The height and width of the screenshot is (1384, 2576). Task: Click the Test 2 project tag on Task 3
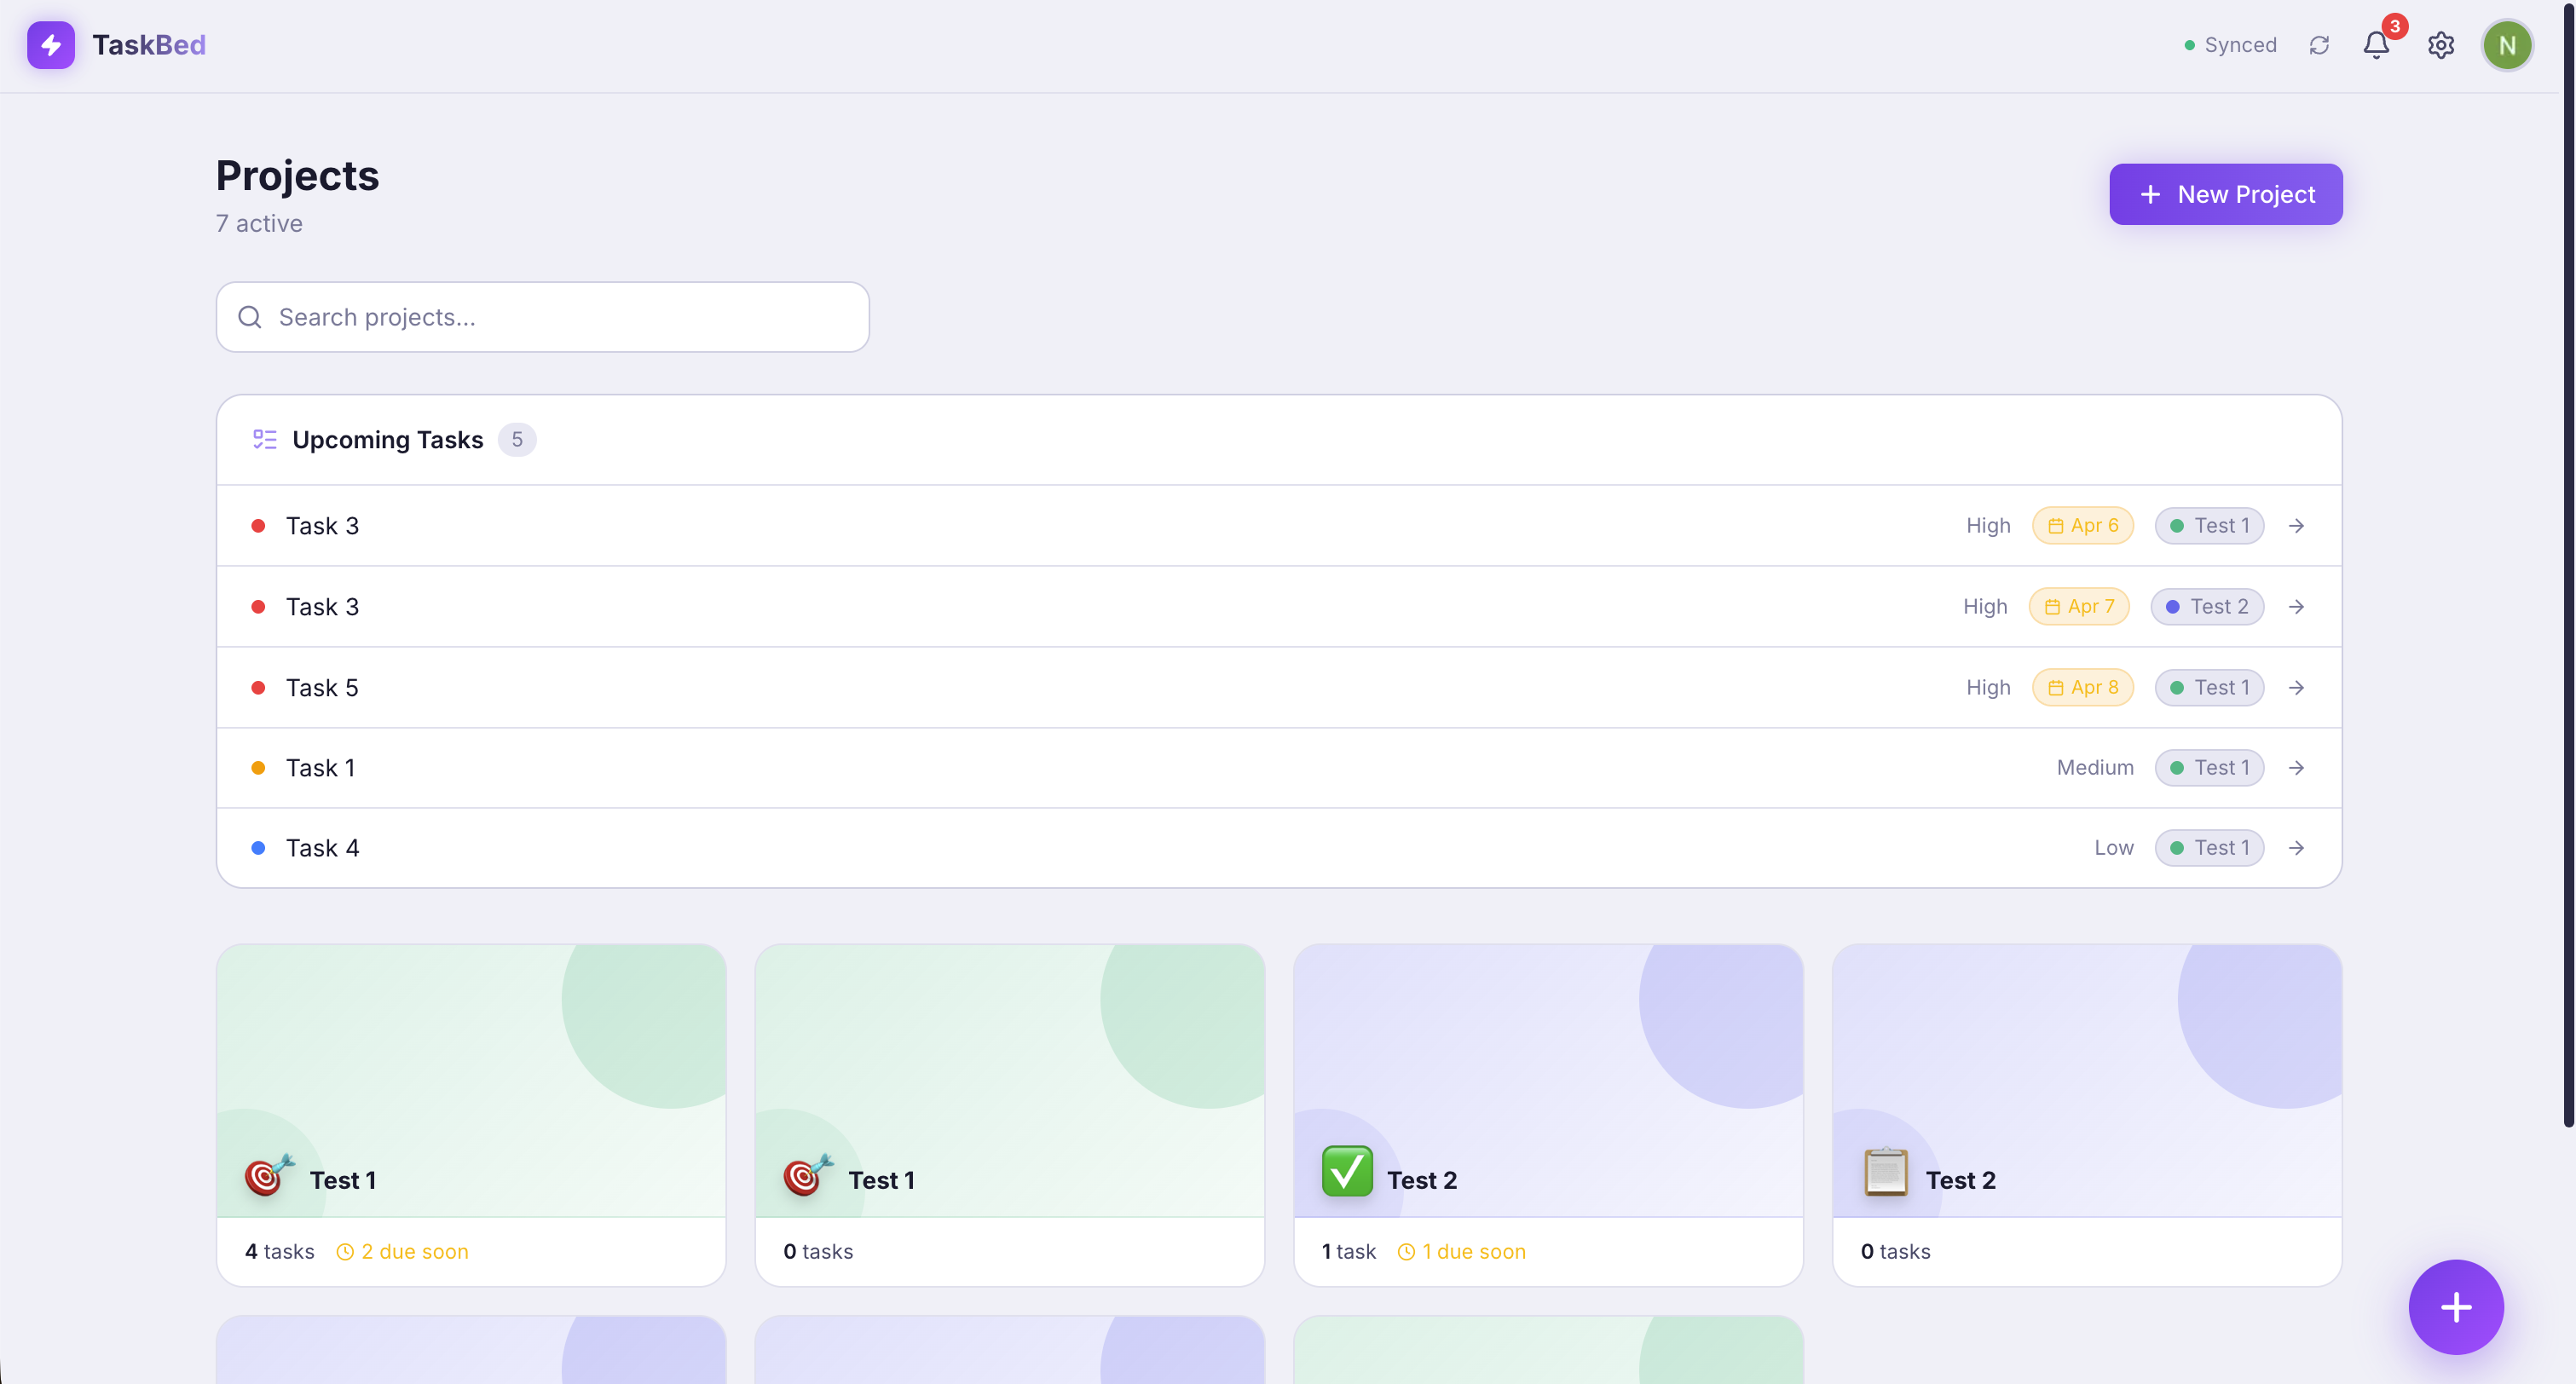point(2206,607)
